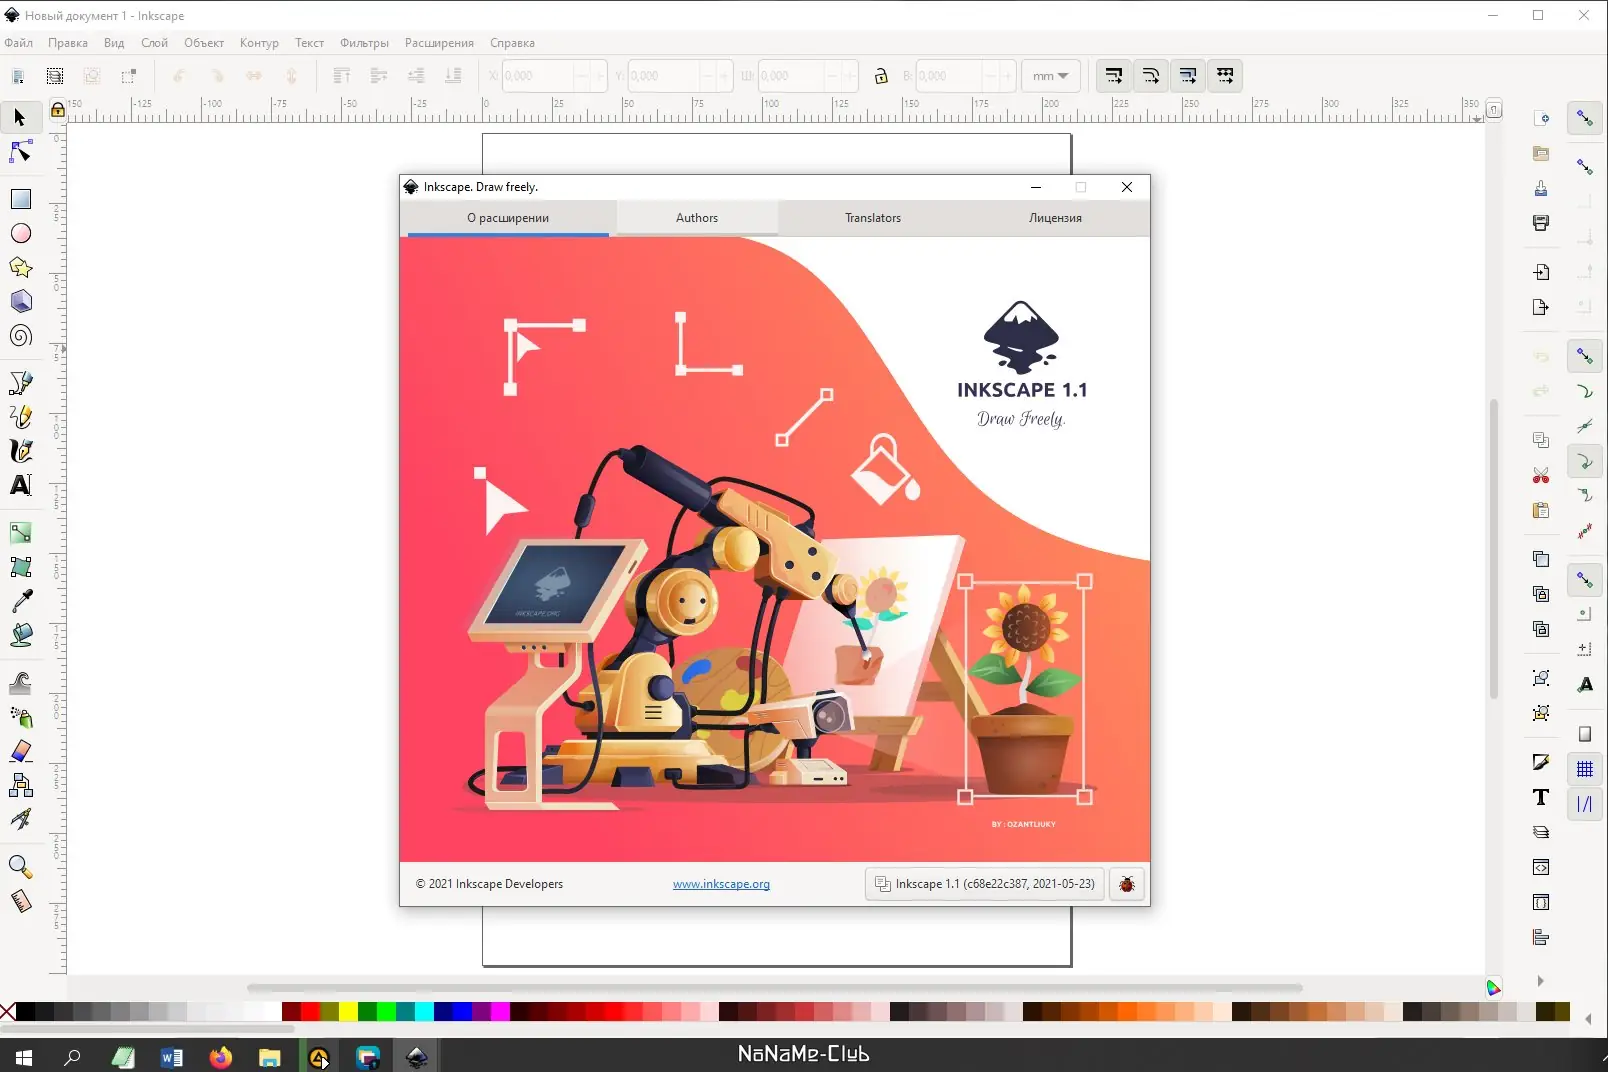1608x1072 pixels.
Task: Create a new document from the command bar
Action: (1541, 119)
